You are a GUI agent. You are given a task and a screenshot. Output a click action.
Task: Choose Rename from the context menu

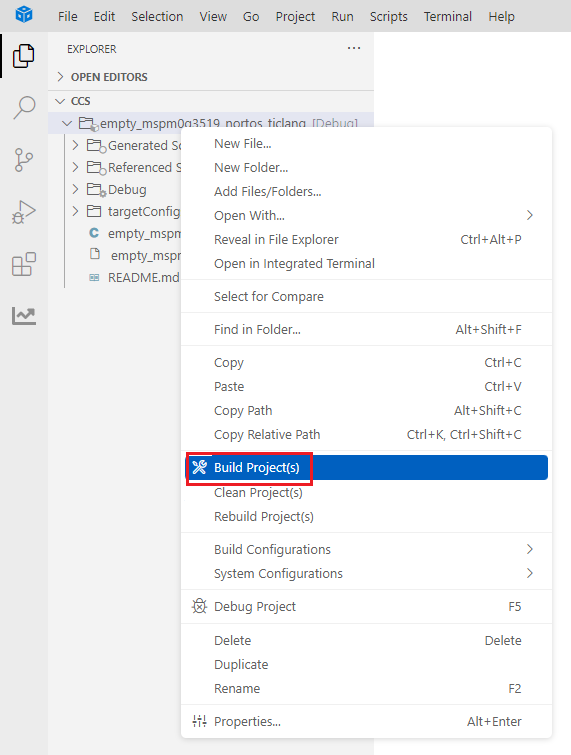click(366, 689)
